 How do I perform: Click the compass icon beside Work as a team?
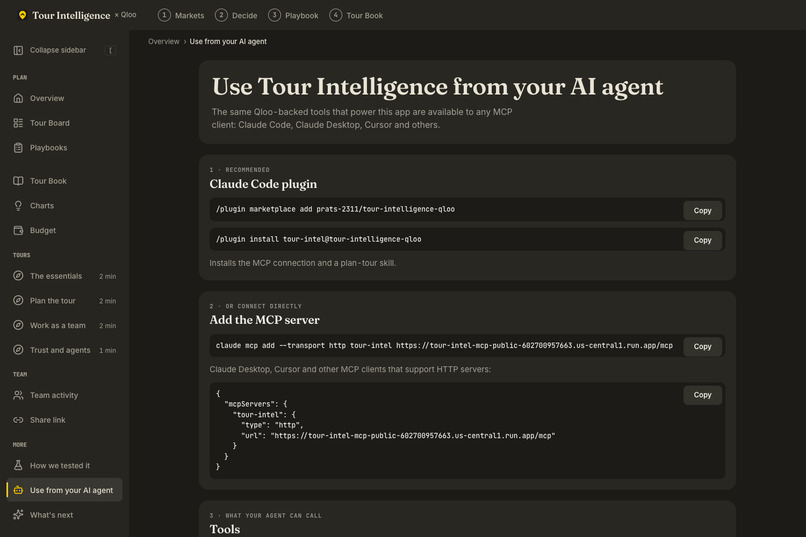[x=18, y=325]
